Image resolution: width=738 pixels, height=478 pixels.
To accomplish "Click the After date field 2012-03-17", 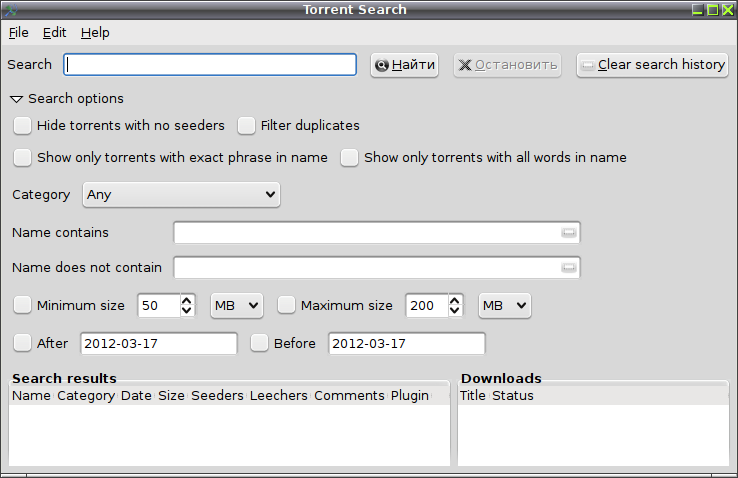I will tap(159, 343).
